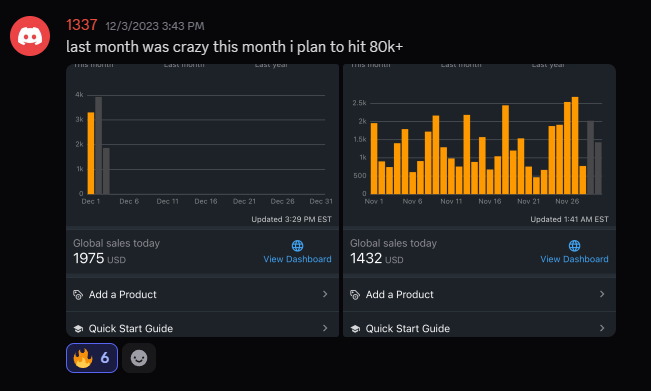The width and height of the screenshot is (651, 391).
Task: Expand chevron on left Add a Product row
Action: pos(325,294)
